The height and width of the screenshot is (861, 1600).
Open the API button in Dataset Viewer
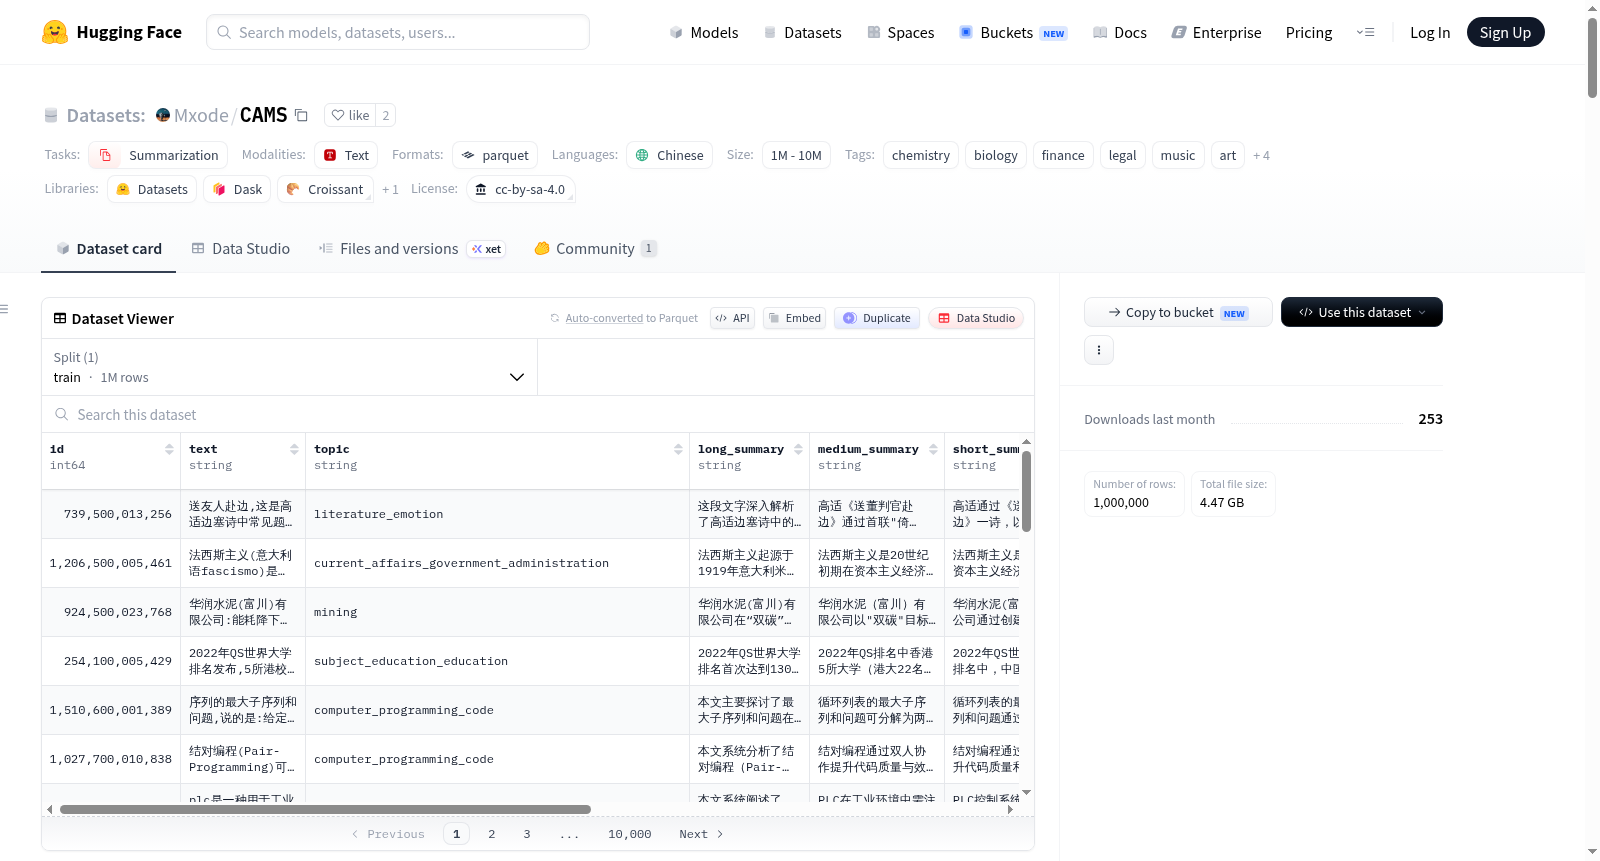point(732,318)
